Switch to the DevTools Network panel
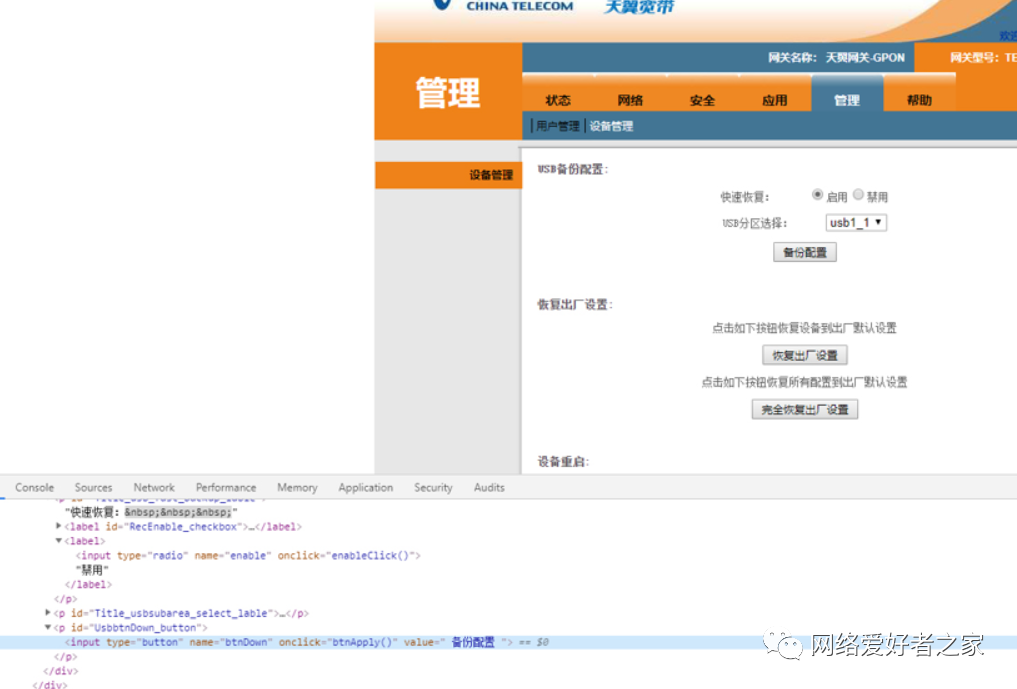 153,487
